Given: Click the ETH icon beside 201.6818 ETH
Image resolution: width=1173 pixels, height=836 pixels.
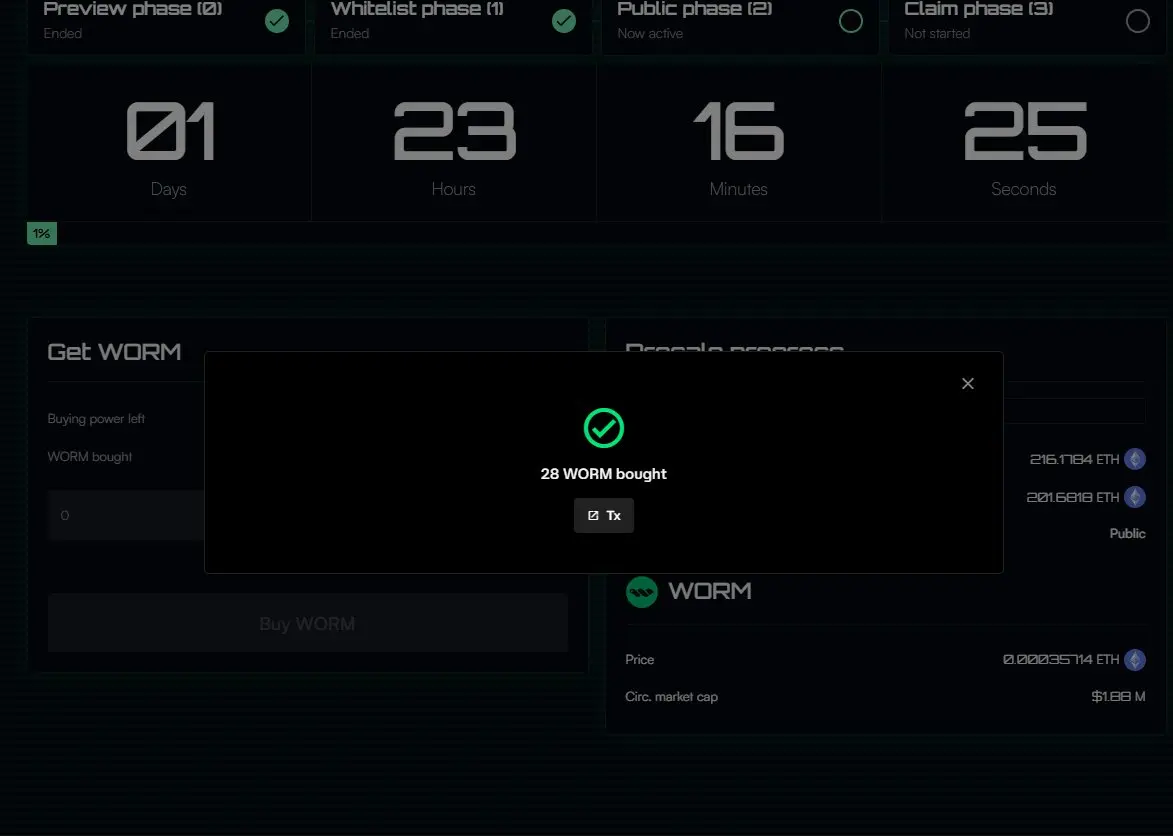Looking at the screenshot, I should click(x=1135, y=497).
